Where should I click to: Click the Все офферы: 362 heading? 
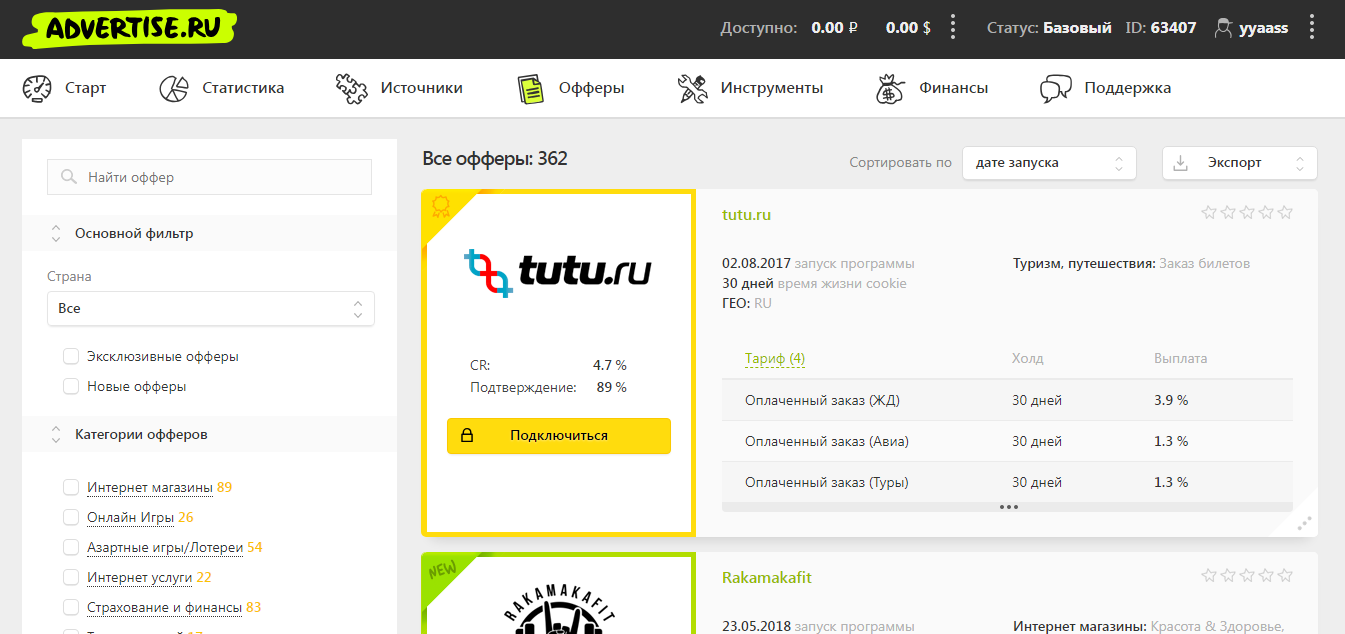[x=495, y=158]
